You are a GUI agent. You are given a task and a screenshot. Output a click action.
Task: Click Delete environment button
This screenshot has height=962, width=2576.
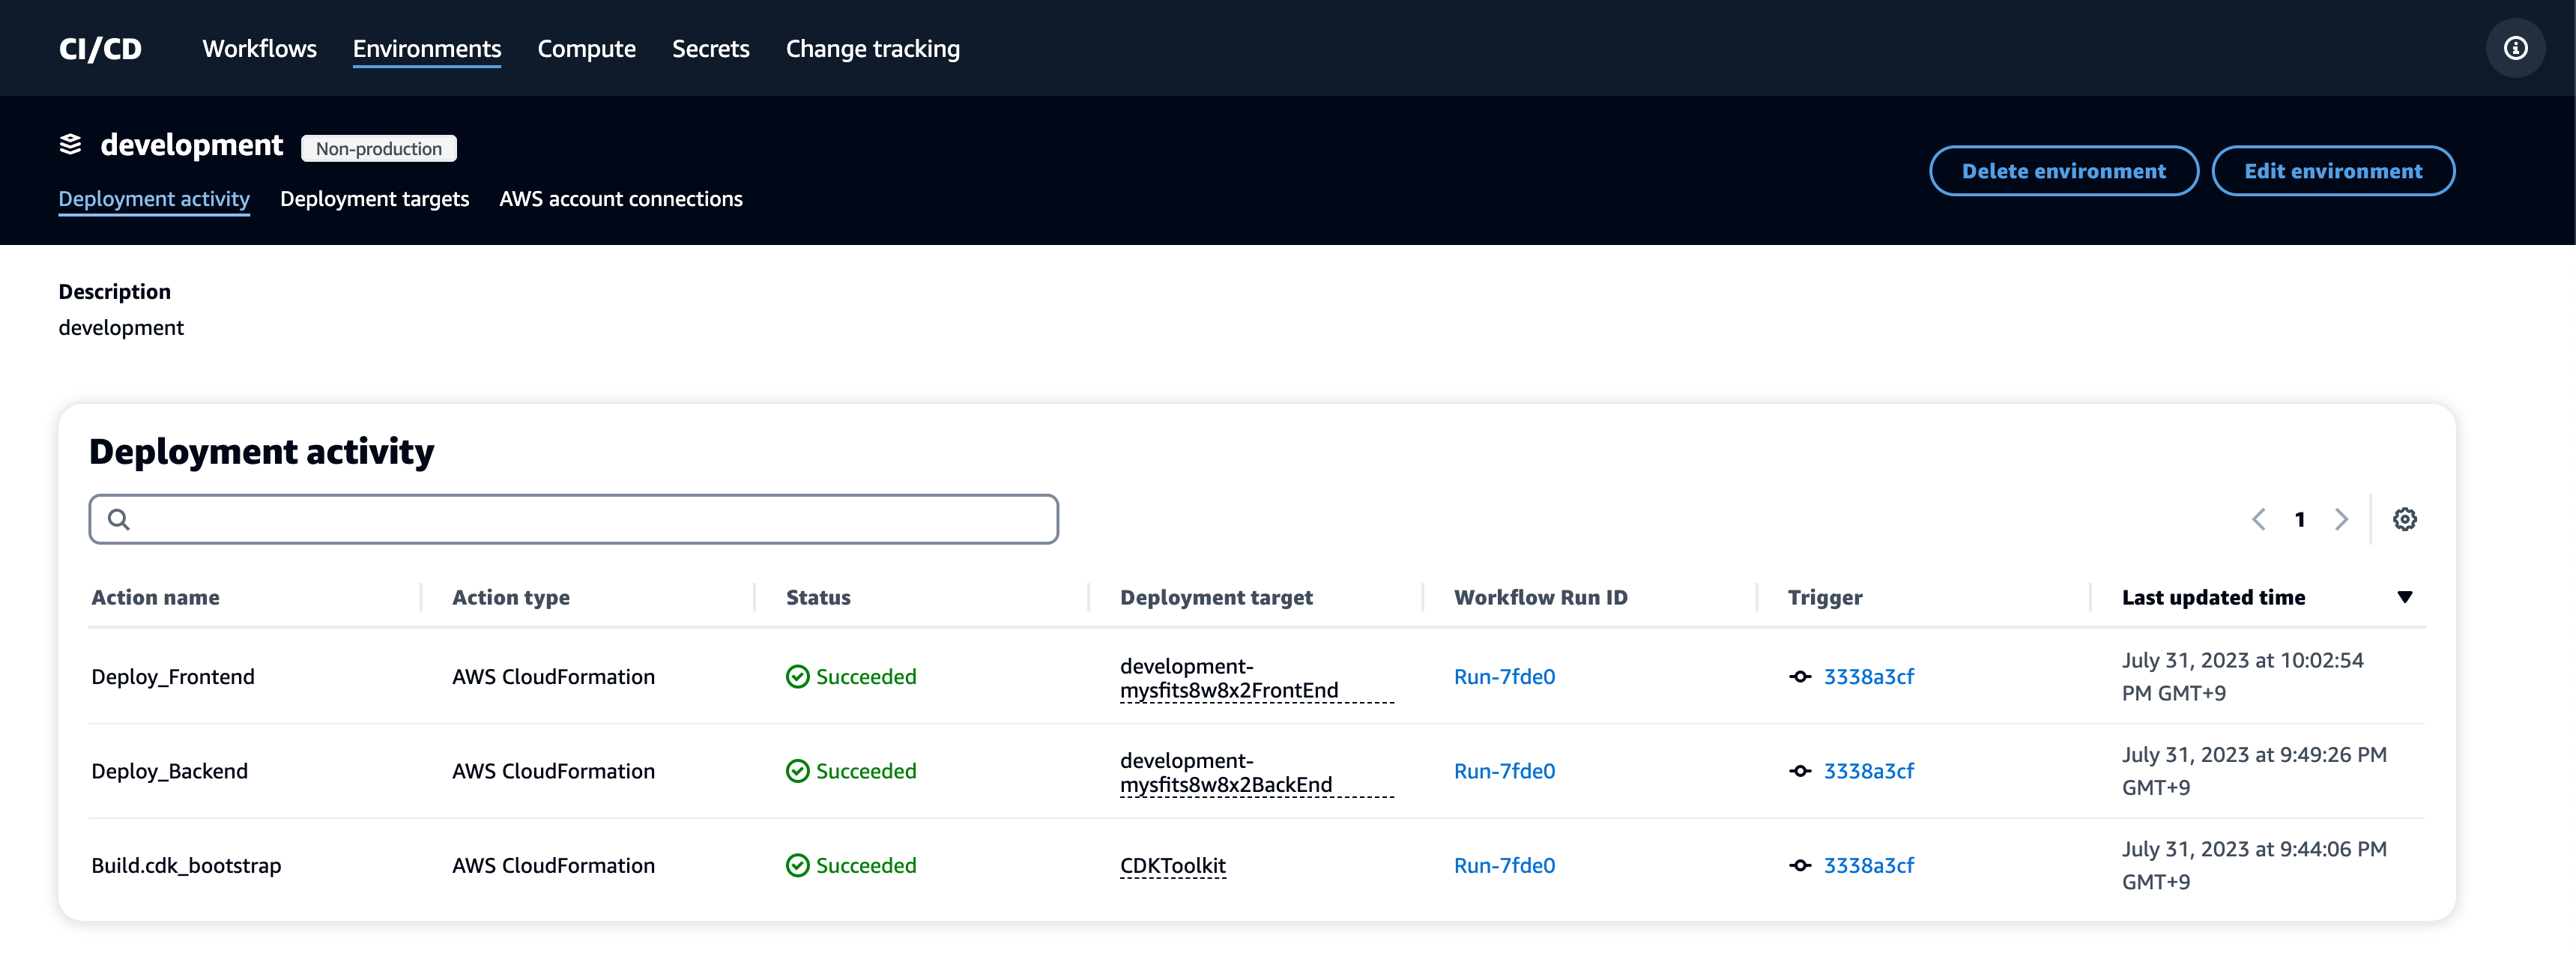coord(2063,171)
